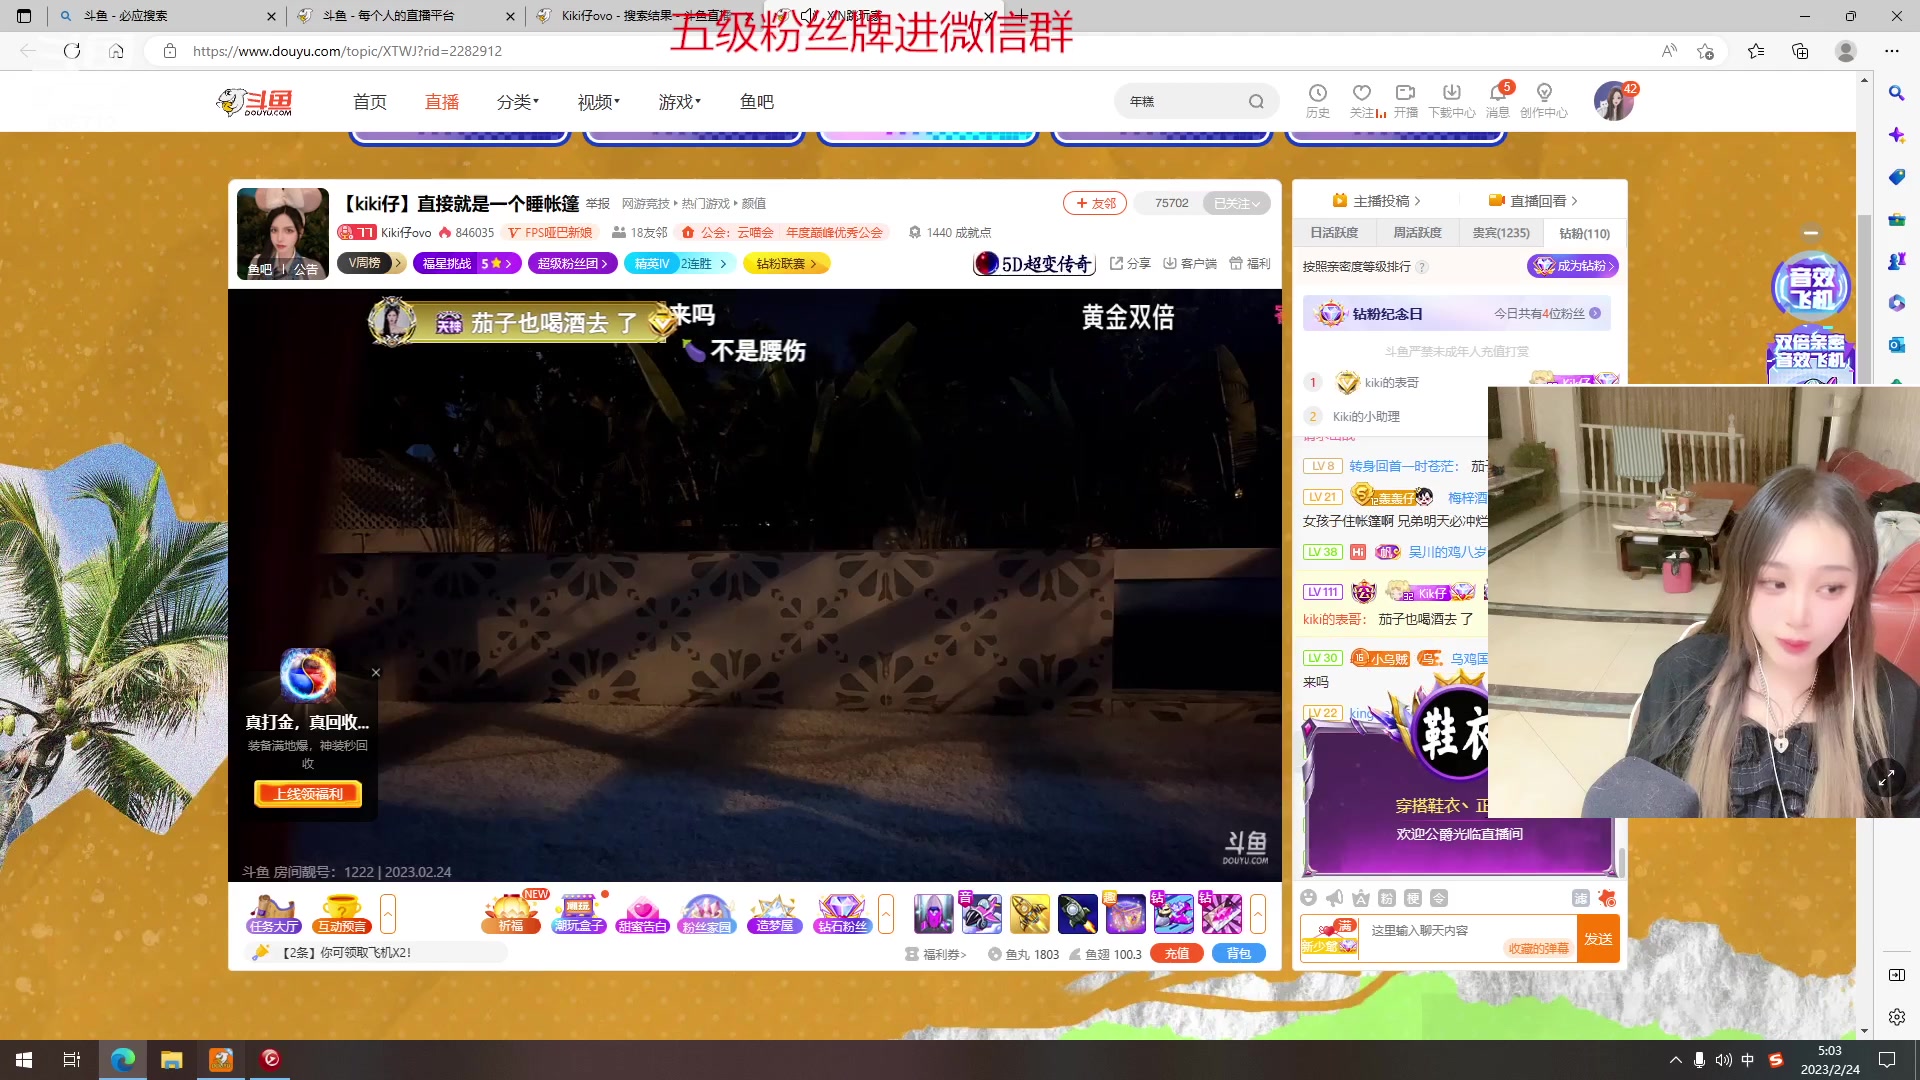The width and height of the screenshot is (1920, 1080).
Task: Open File Explorer in taskbar
Action: point(172,1059)
